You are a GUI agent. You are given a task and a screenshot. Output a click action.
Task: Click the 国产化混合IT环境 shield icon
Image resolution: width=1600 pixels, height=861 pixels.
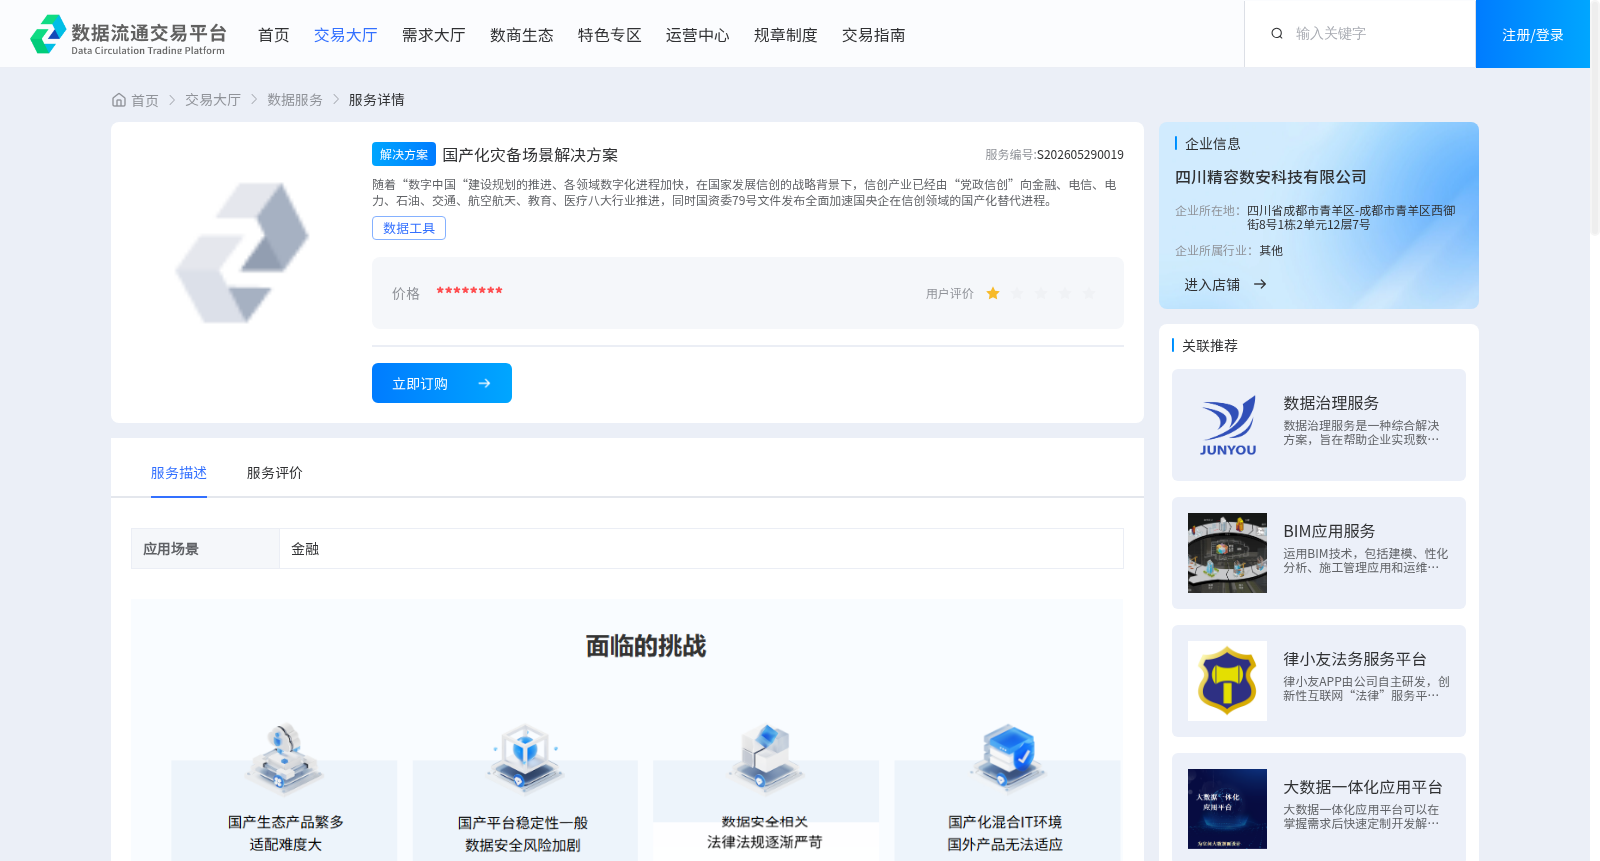[1007, 758]
